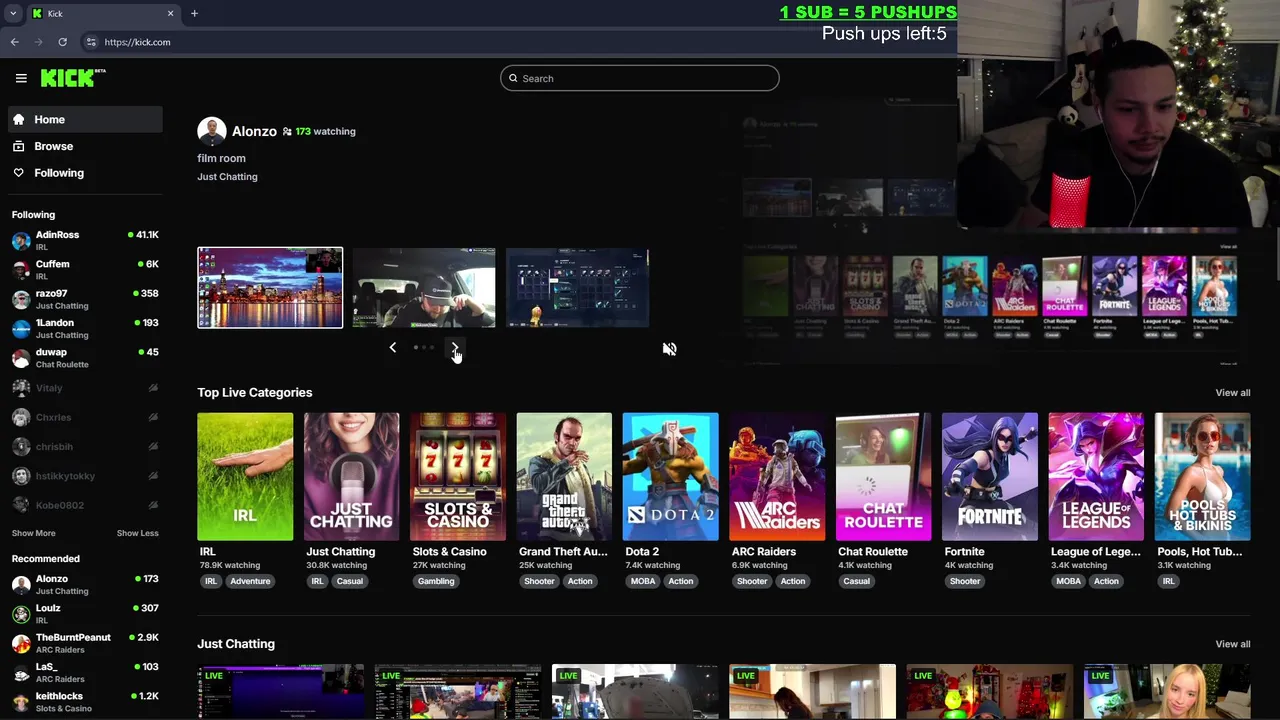
Task: Go to previous featured stream
Action: (x=393, y=347)
